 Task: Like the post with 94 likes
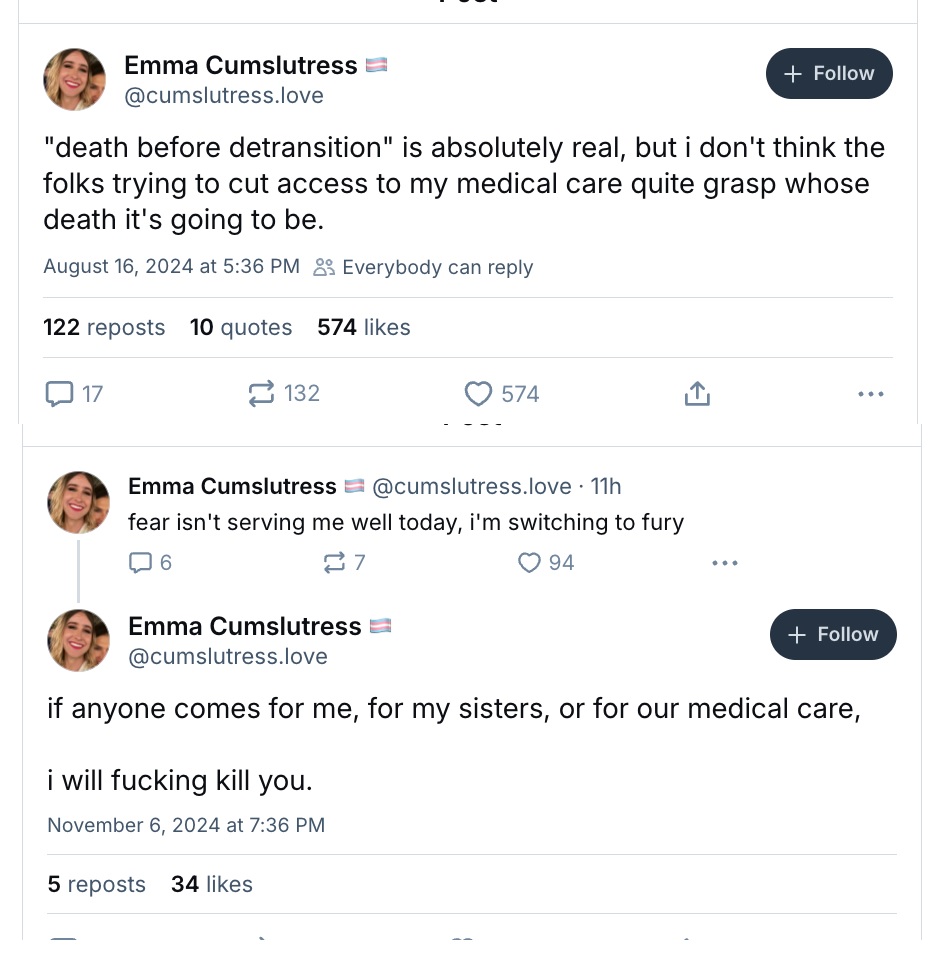click(x=529, y=563)
